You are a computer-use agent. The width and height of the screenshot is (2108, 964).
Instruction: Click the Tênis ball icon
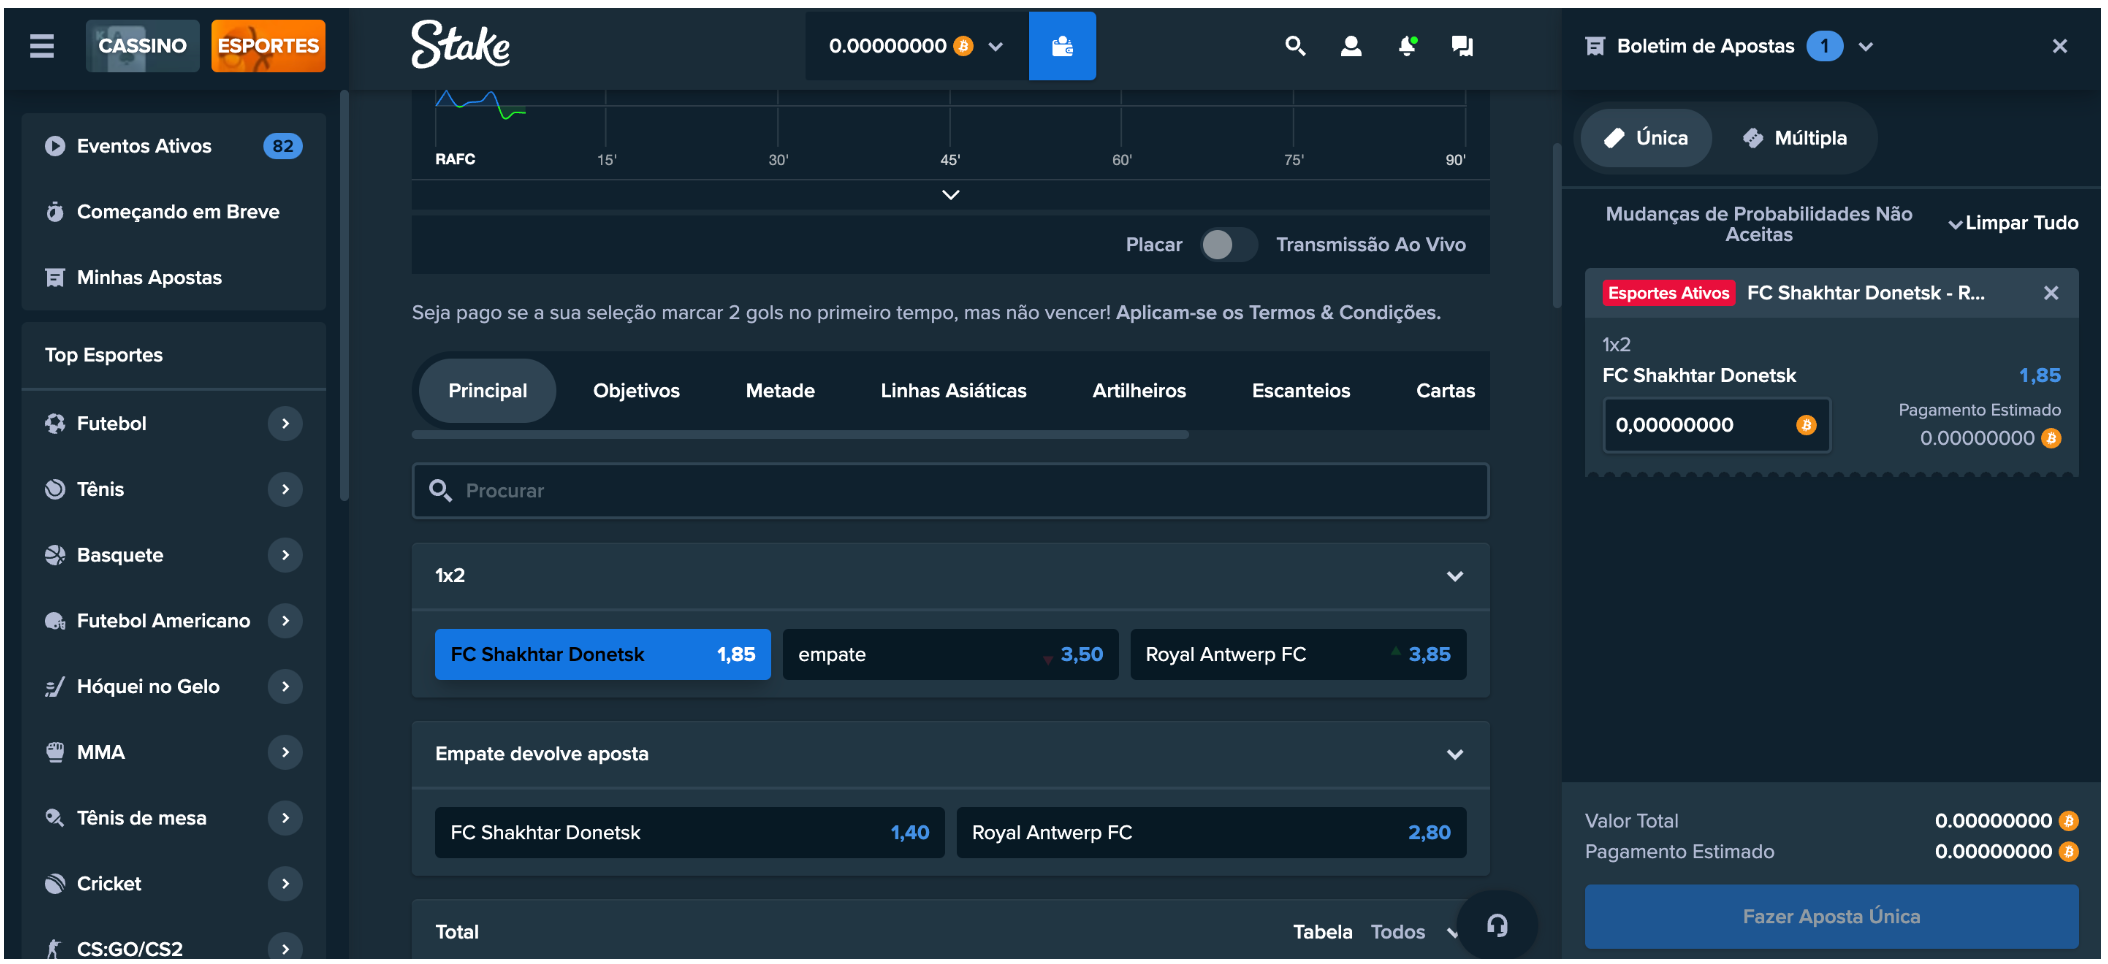[55, 489]
